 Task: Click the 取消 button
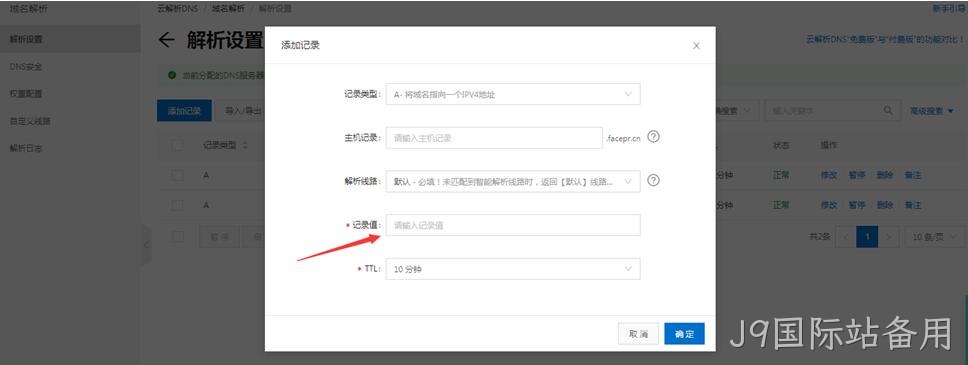[638, 334]
